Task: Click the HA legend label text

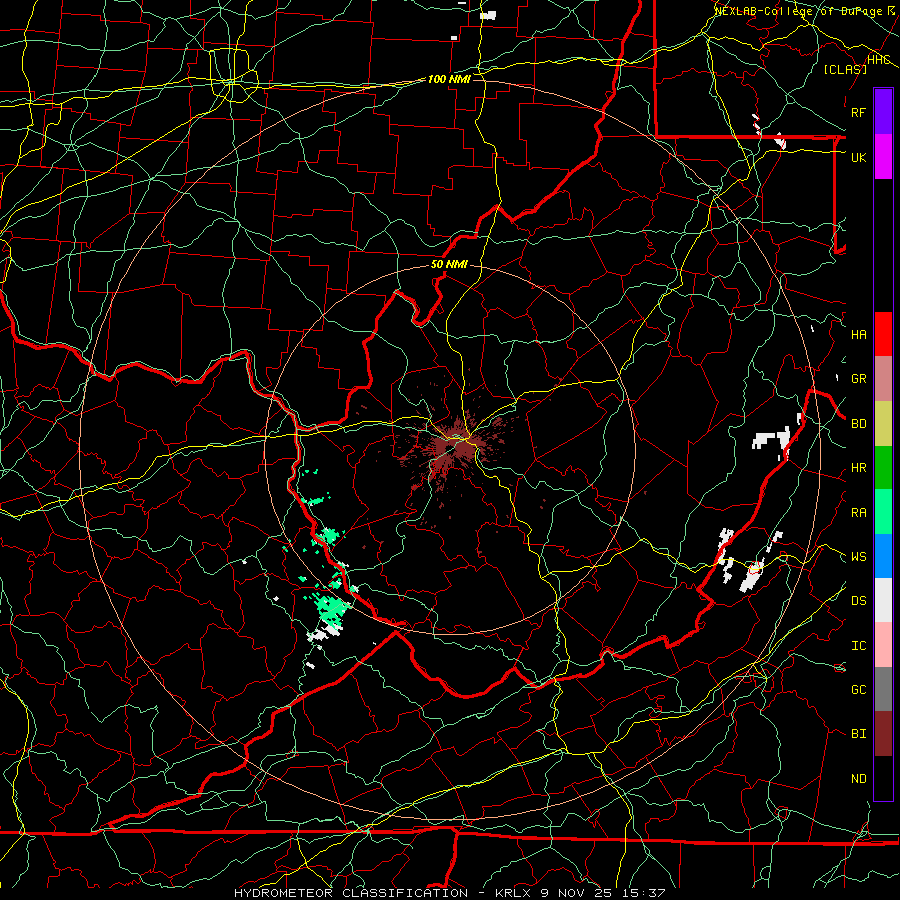Action: [859, 334]
